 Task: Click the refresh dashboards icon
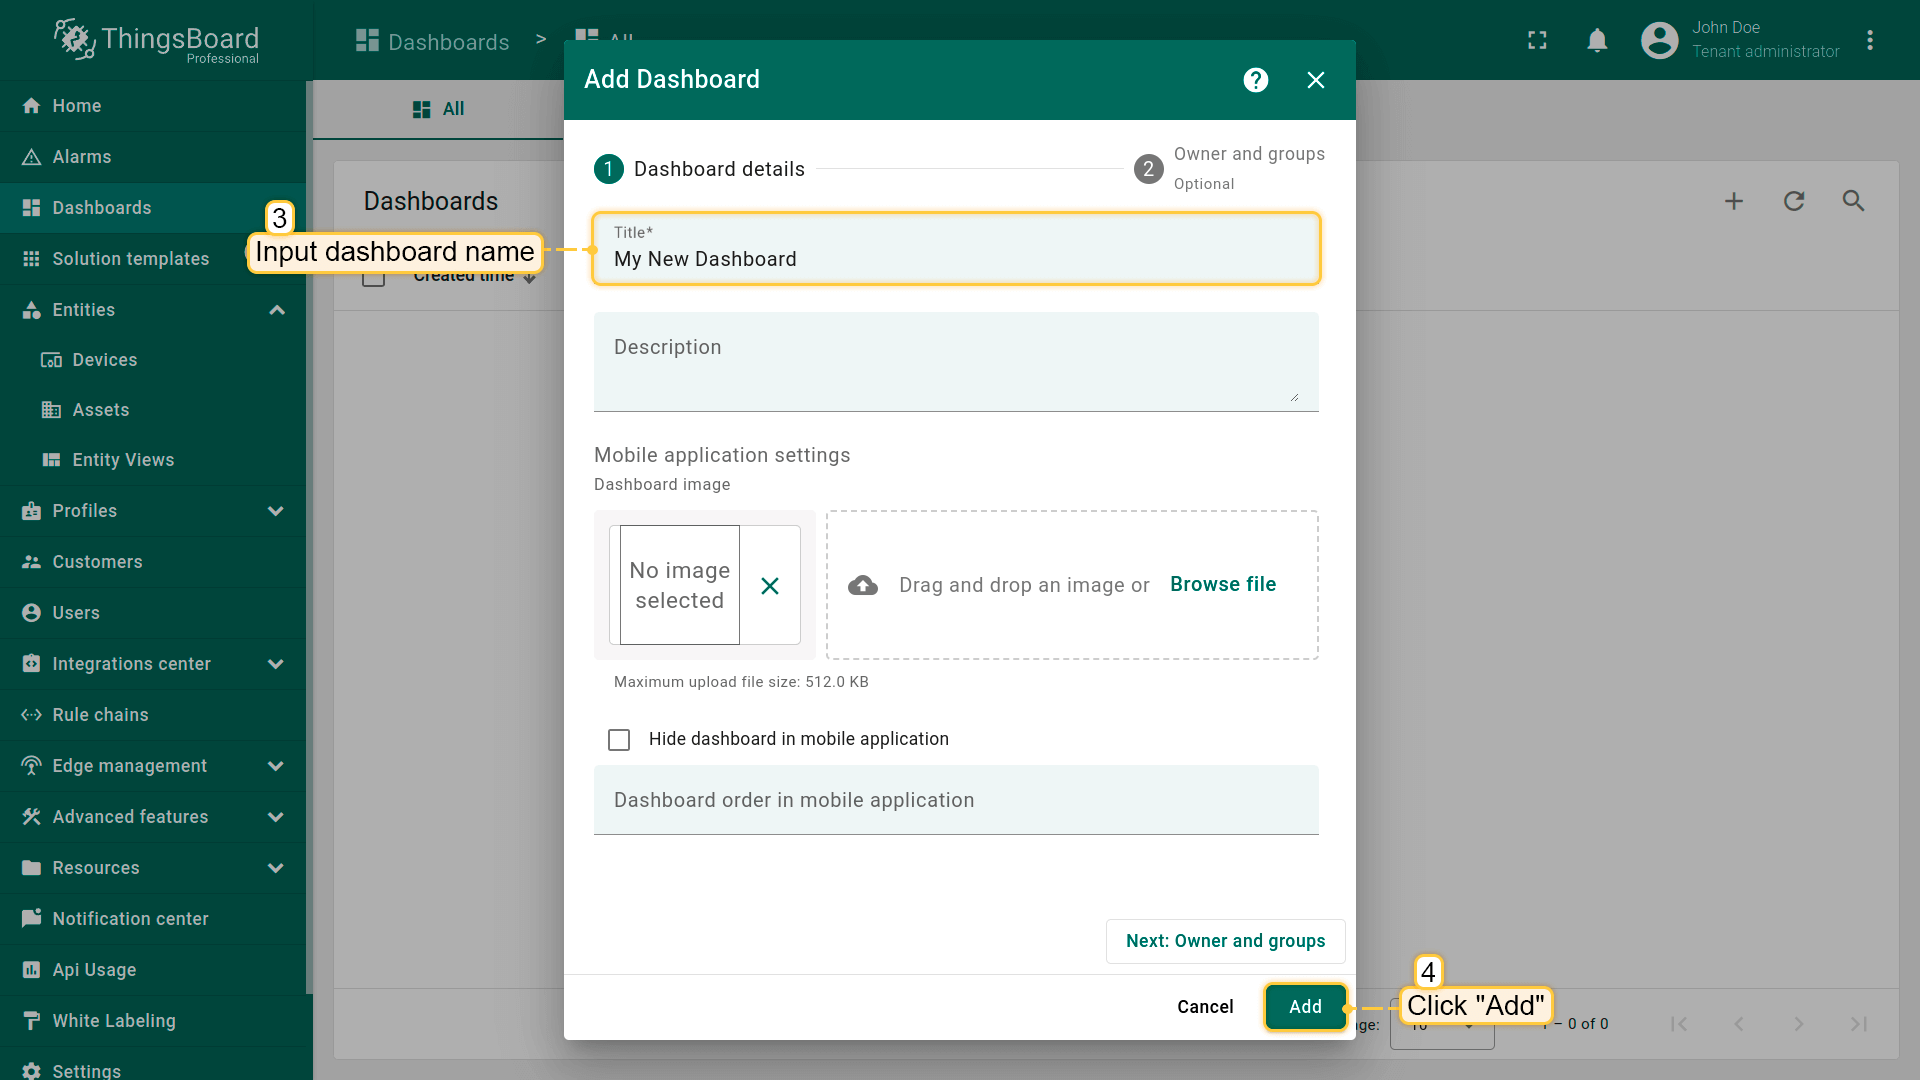(1794, 201)
